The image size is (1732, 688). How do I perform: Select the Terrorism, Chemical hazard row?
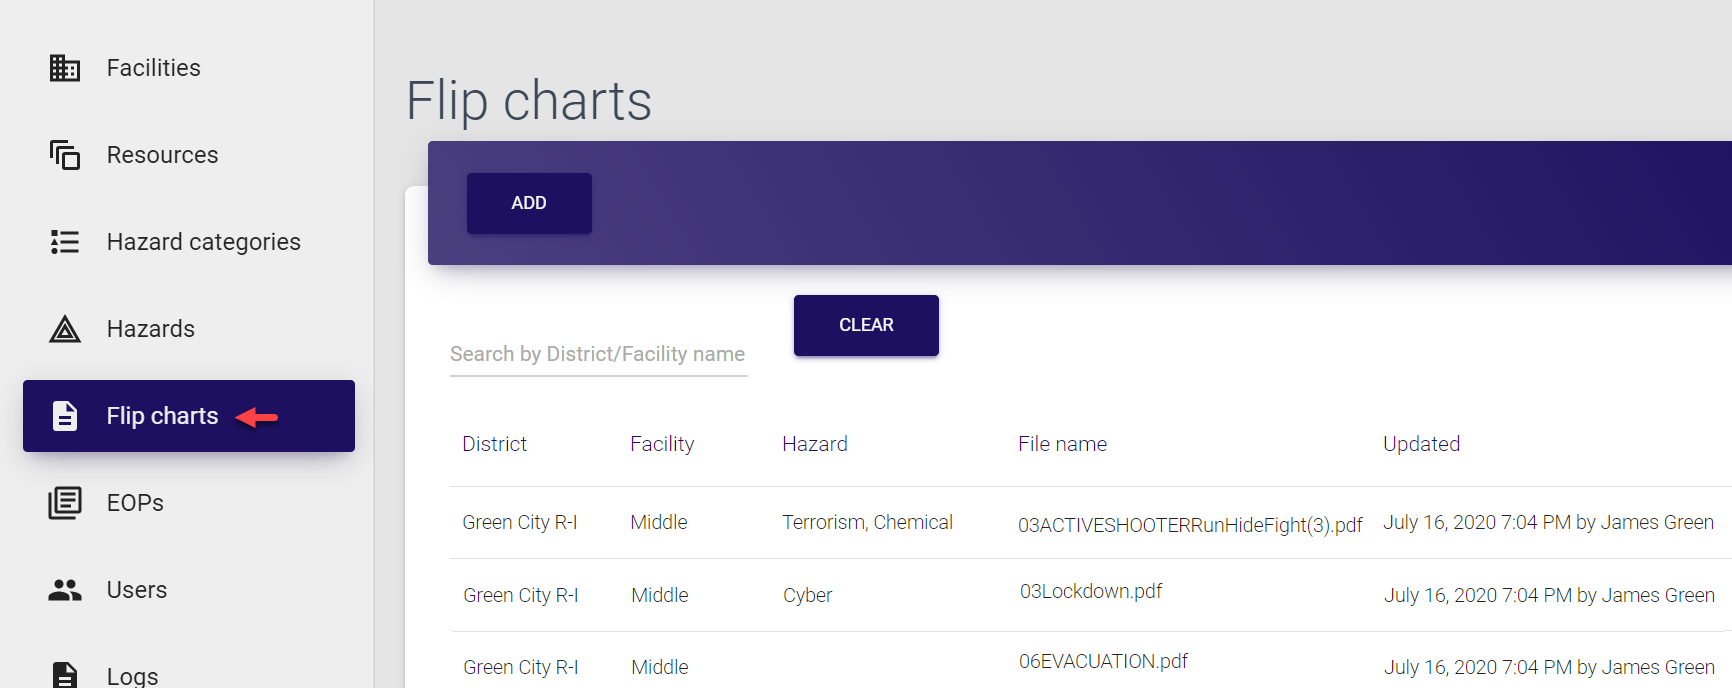pyautogui.click(x=867, y=522)
